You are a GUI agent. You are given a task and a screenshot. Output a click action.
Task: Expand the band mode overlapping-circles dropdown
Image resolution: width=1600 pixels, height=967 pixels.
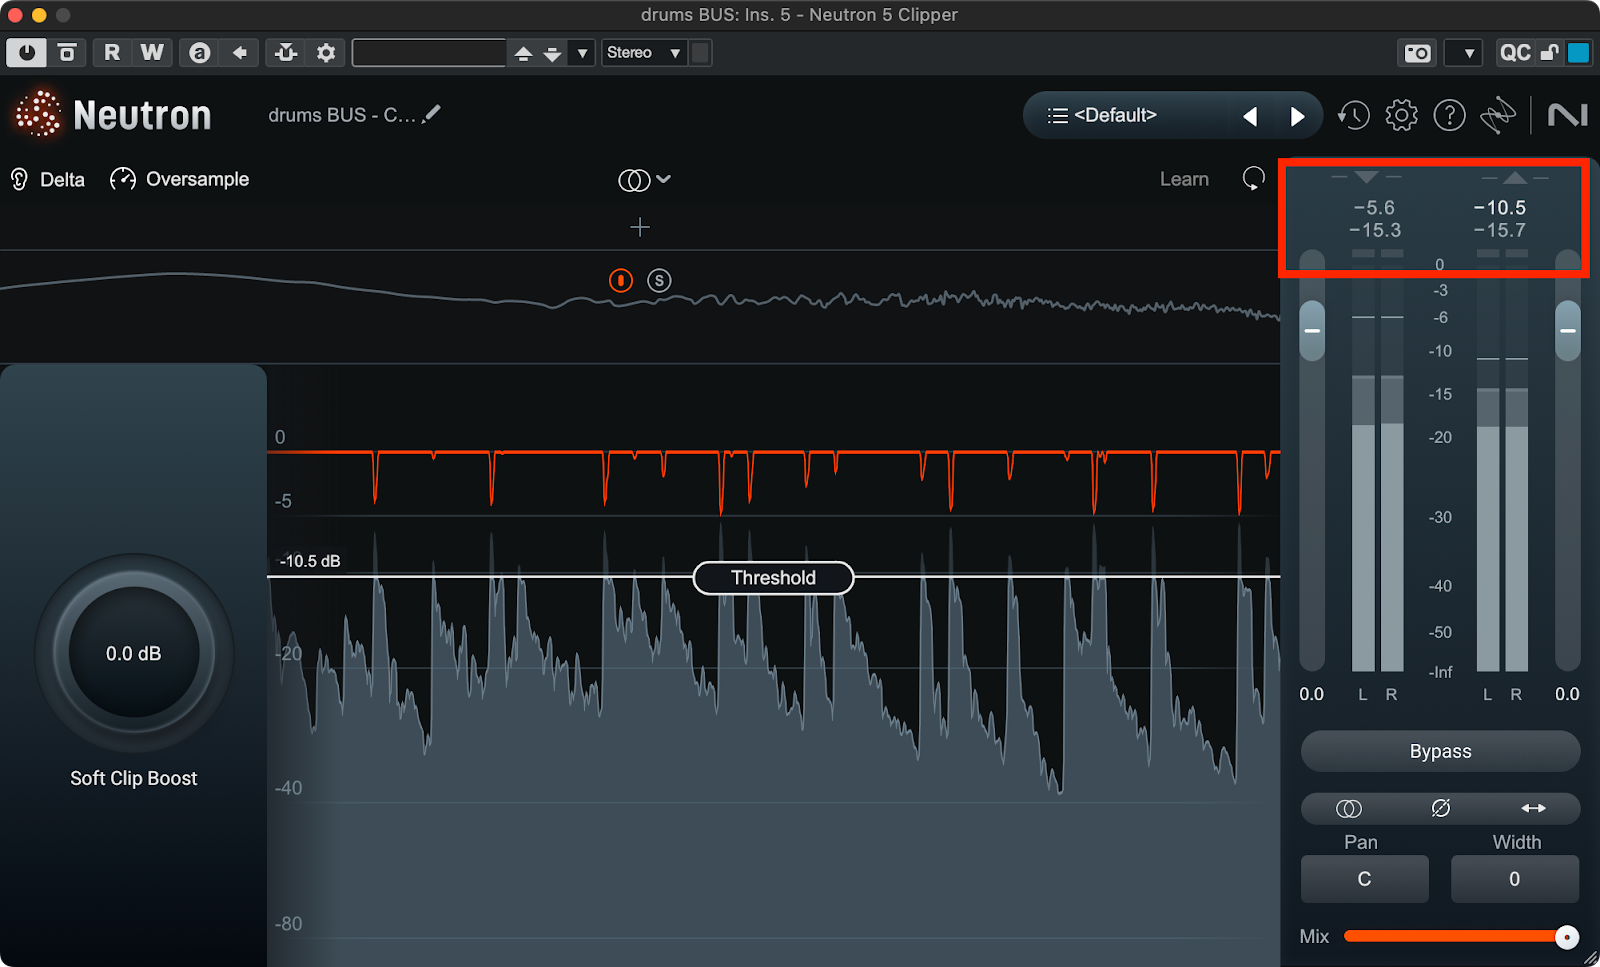[644, 180]
